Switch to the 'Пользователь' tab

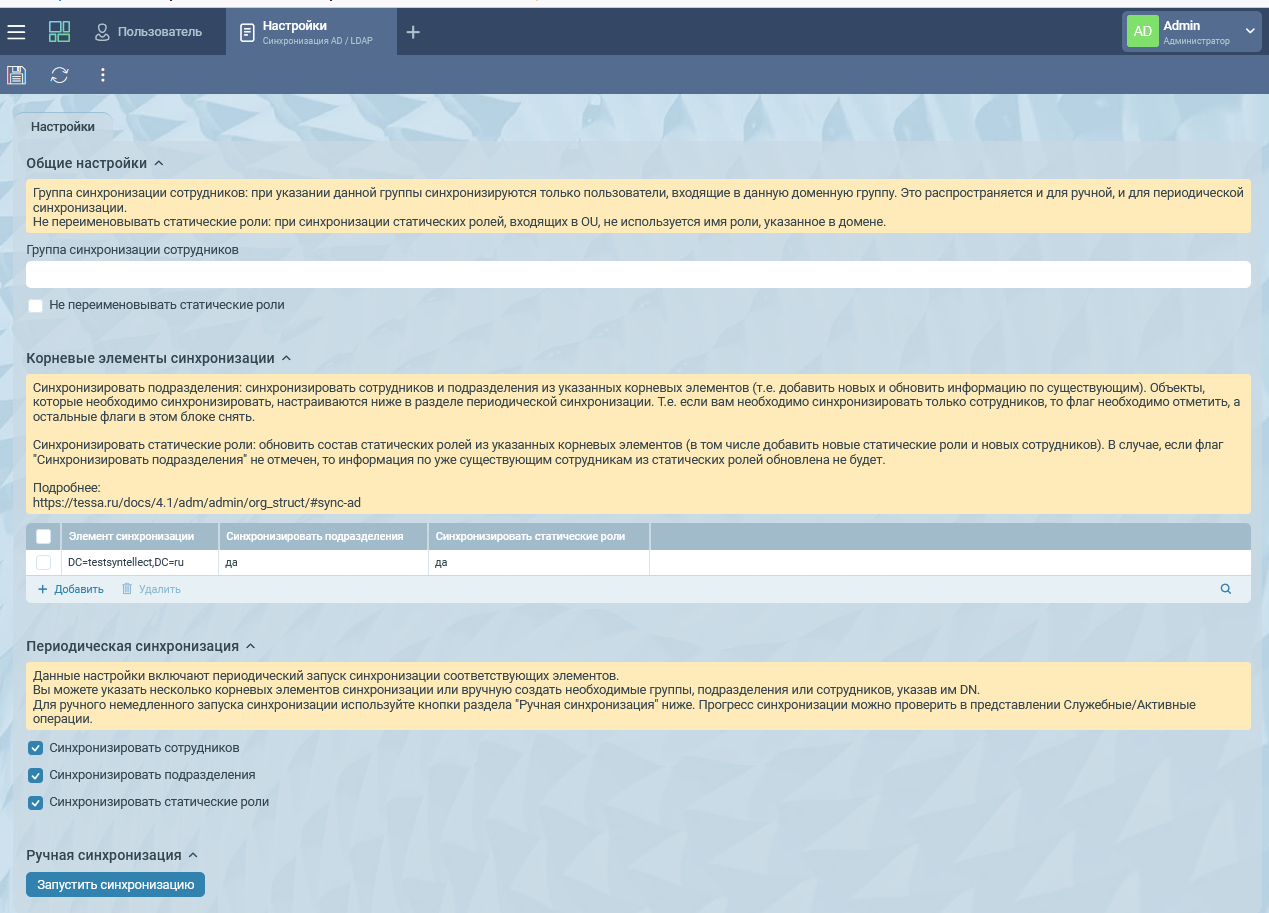pyautogui.click(x=148, y=32)
